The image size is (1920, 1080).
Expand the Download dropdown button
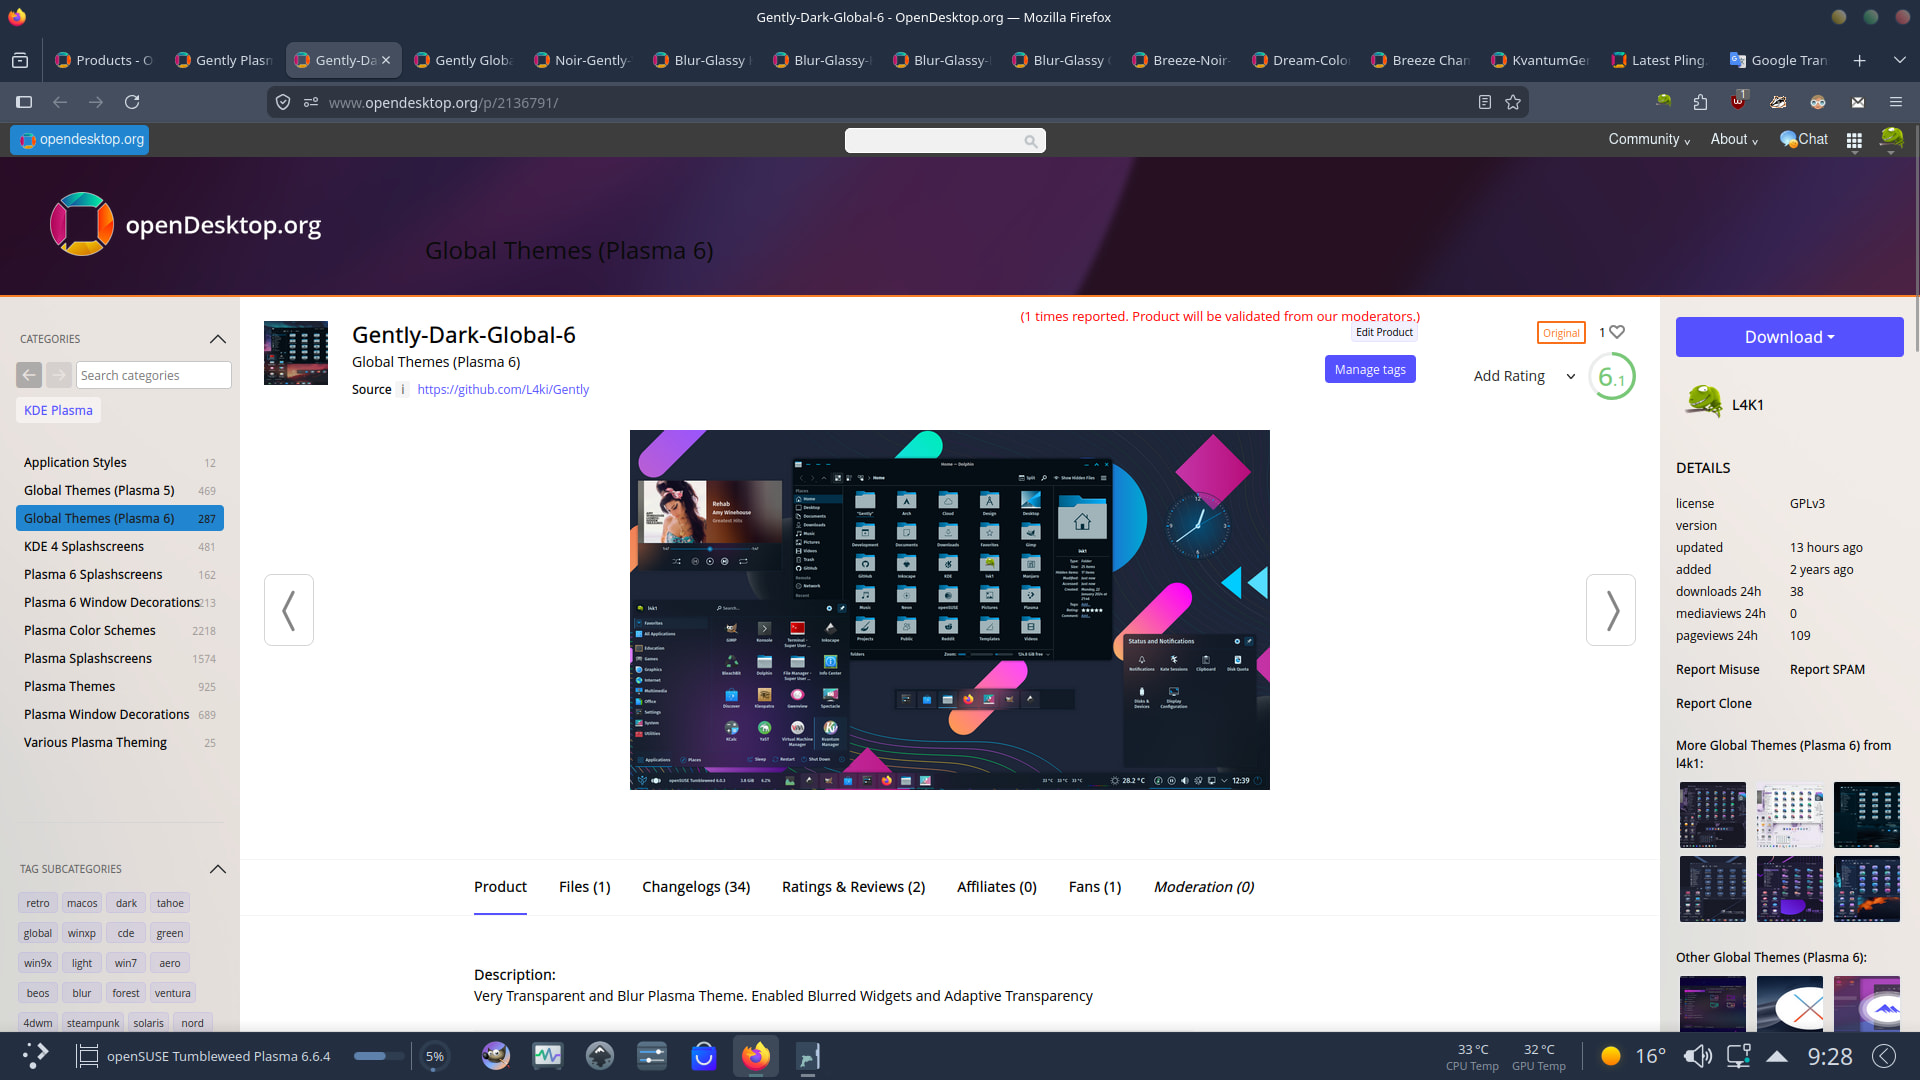1789,337
